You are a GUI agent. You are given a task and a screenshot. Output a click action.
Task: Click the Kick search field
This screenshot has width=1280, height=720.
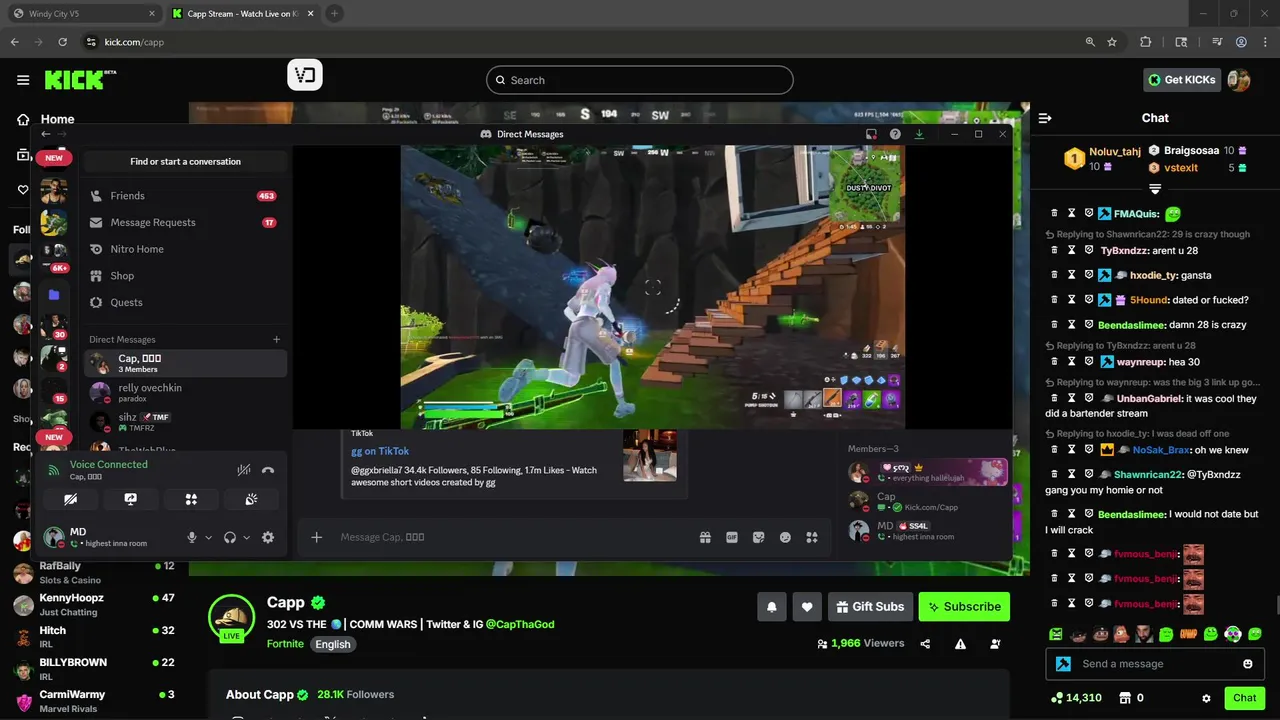640,80
